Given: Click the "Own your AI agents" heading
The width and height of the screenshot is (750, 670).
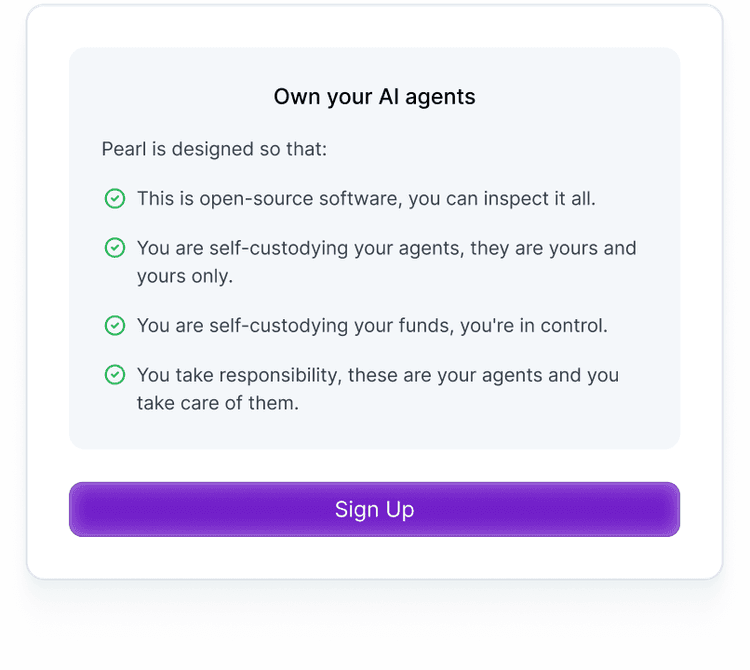Looking at the screenshot, I should tap(374, 97).
